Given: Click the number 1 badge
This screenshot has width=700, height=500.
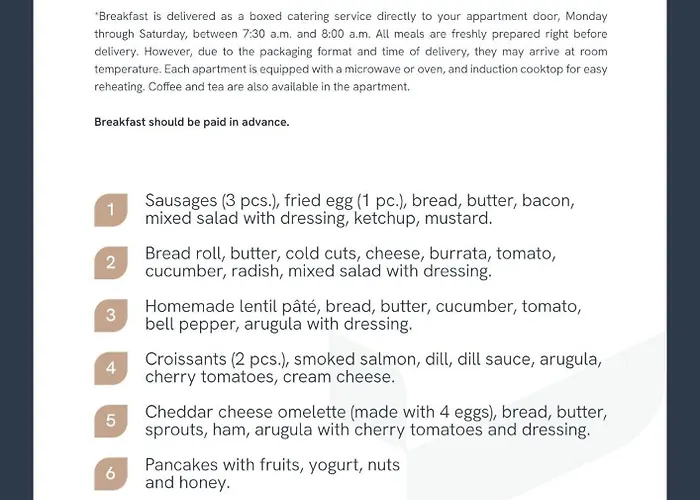Looking at the screenshot, I should 111,210.
